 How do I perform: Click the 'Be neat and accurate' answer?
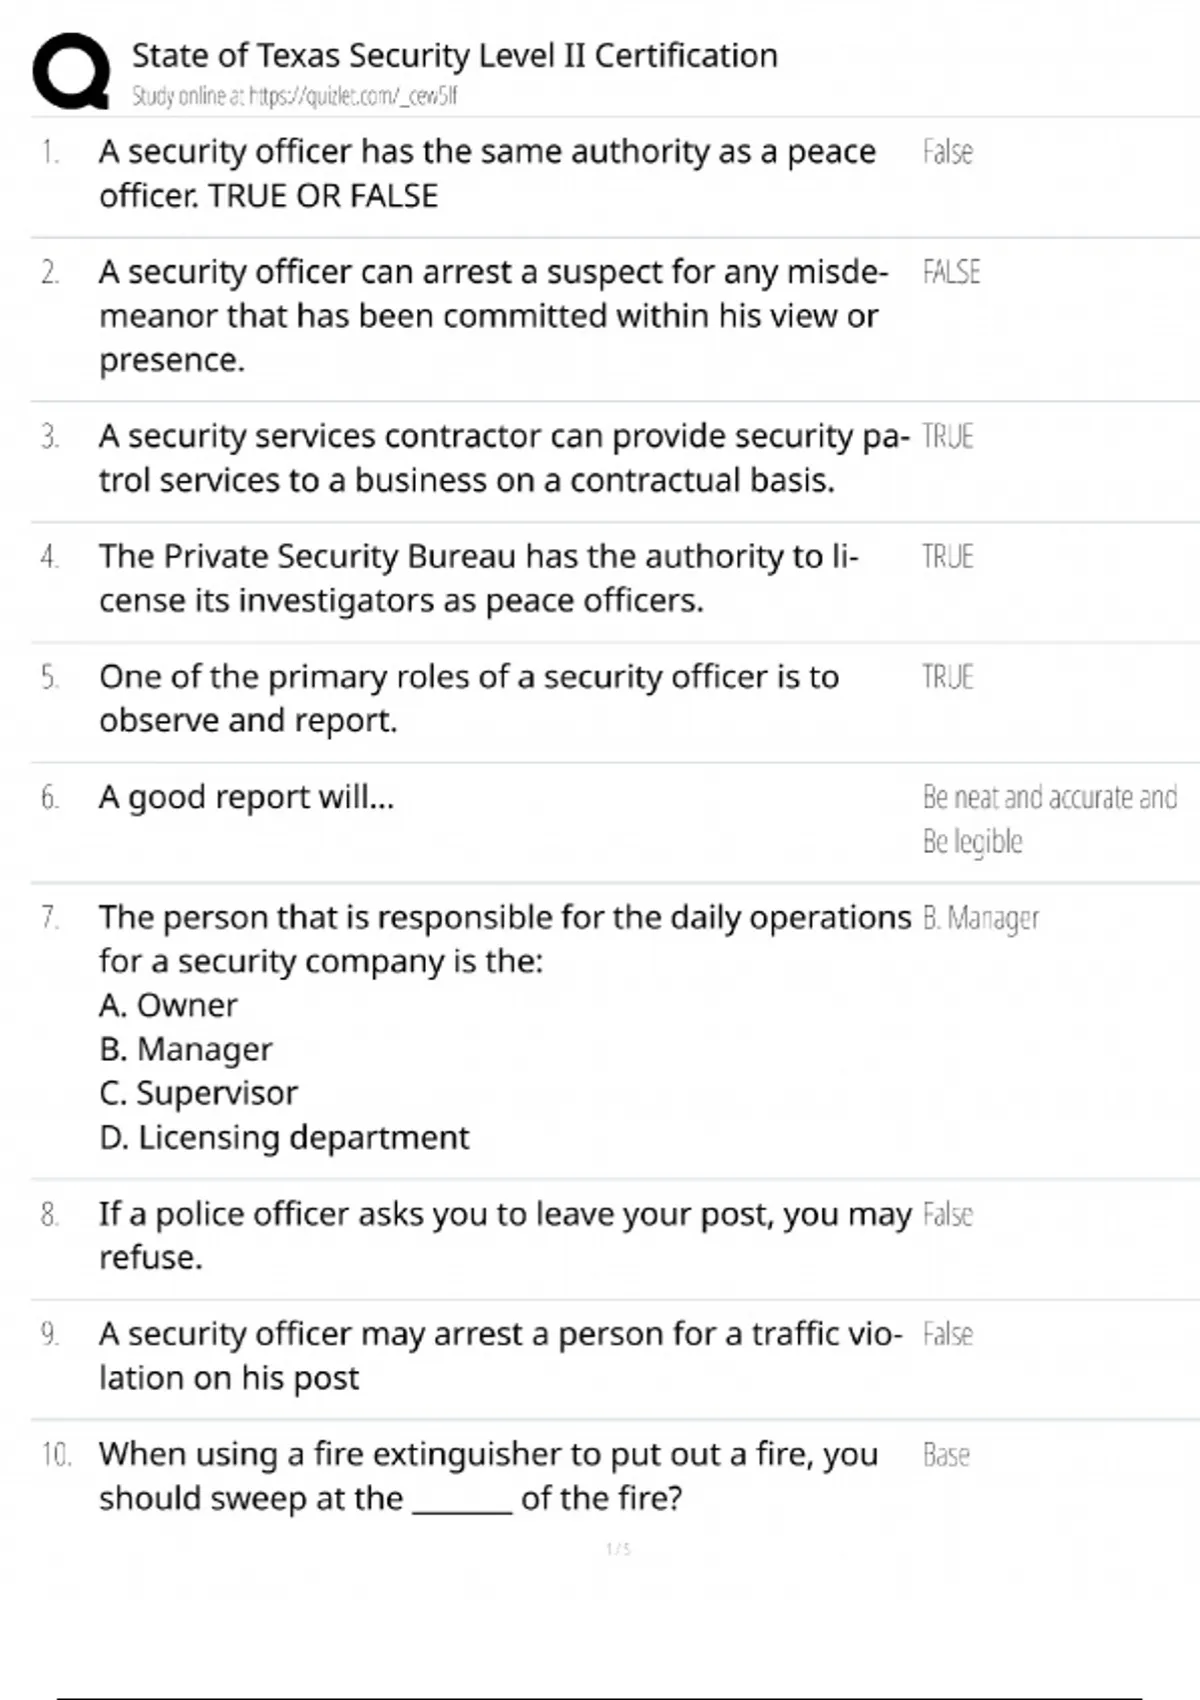[x=1049, y=798]
